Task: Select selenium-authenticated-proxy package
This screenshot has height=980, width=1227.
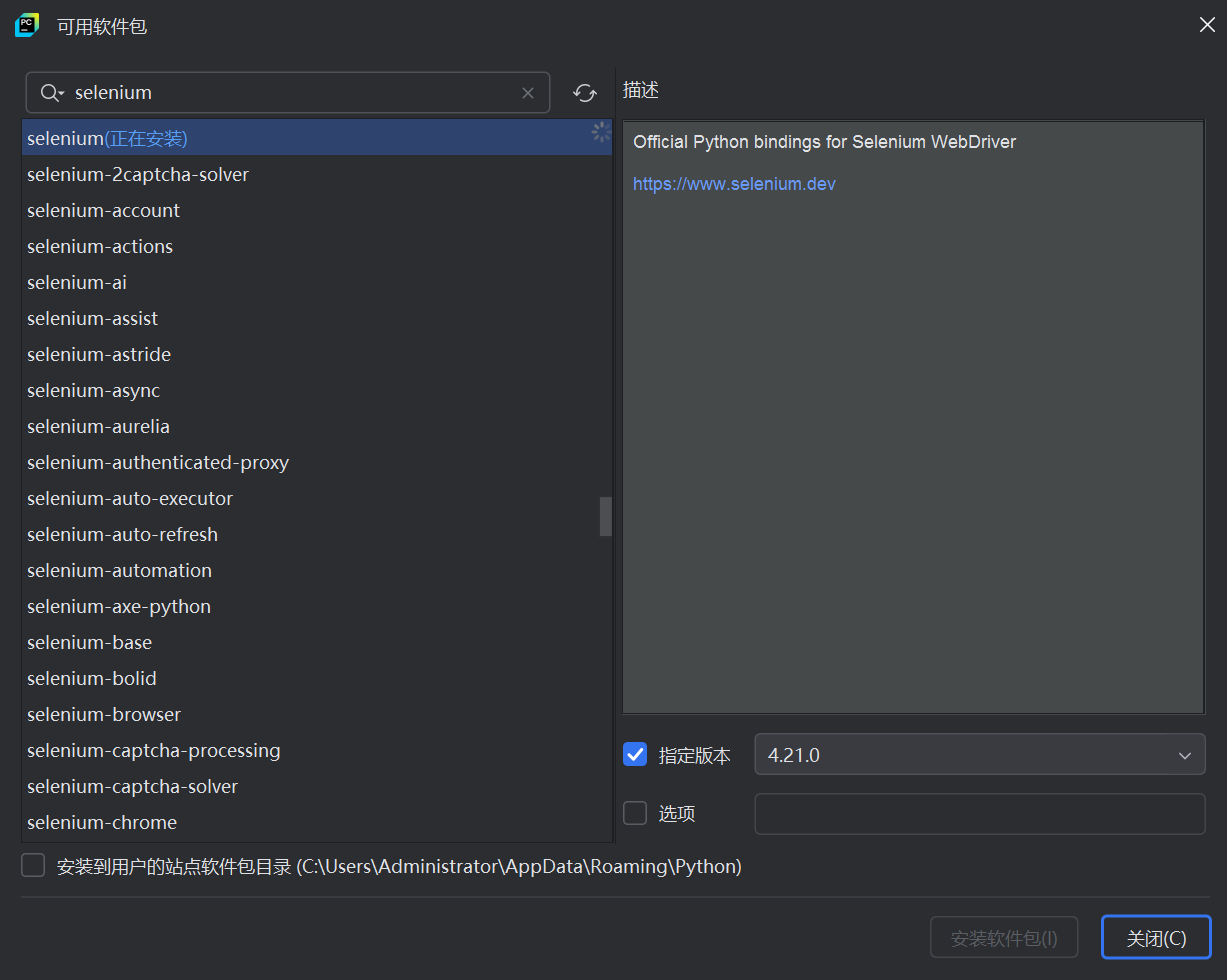Action: (317, 462)
